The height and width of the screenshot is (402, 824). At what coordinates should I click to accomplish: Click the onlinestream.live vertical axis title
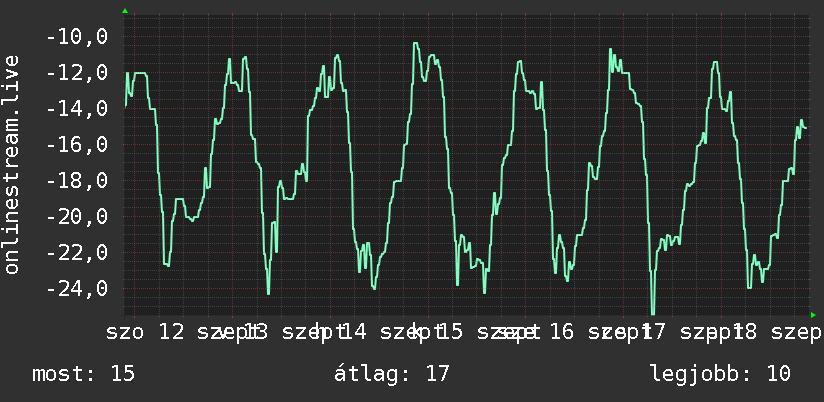[12, 164]
